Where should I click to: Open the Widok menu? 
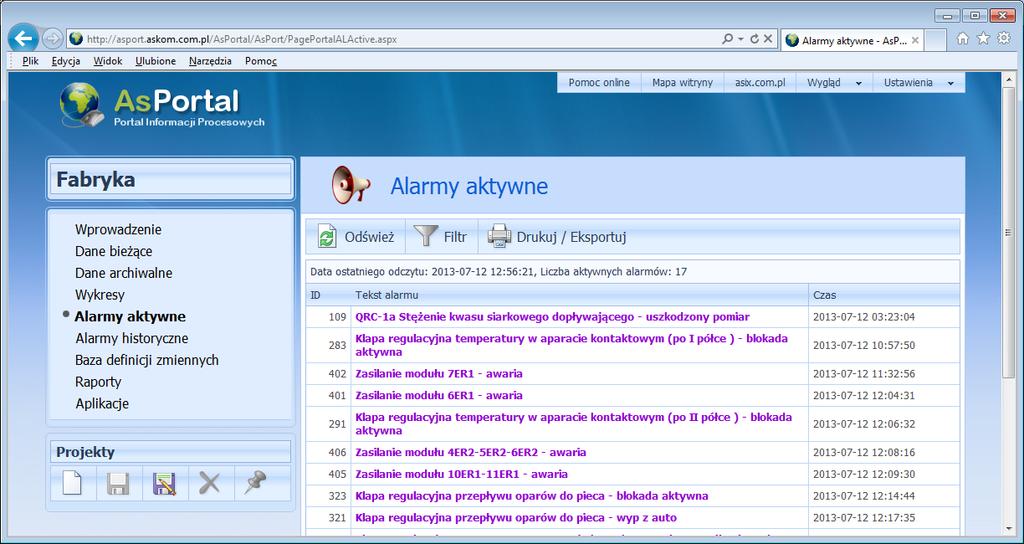(108, 61)
